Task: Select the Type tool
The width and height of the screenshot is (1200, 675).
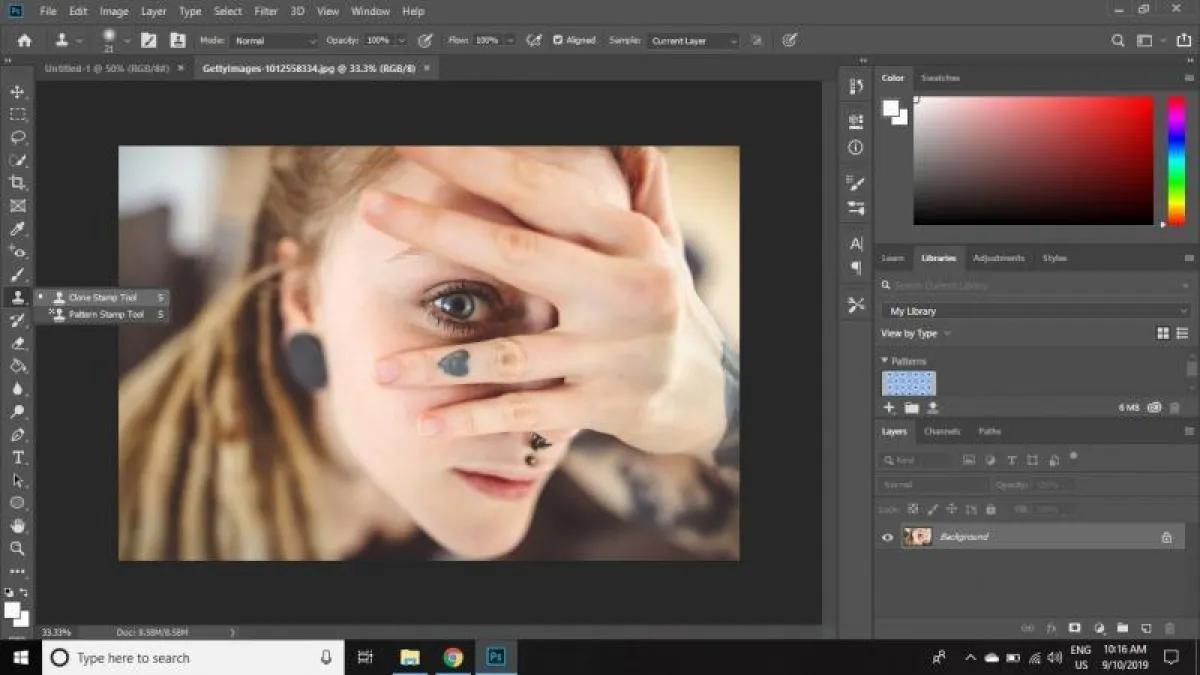Action: [x=17, y=457]
